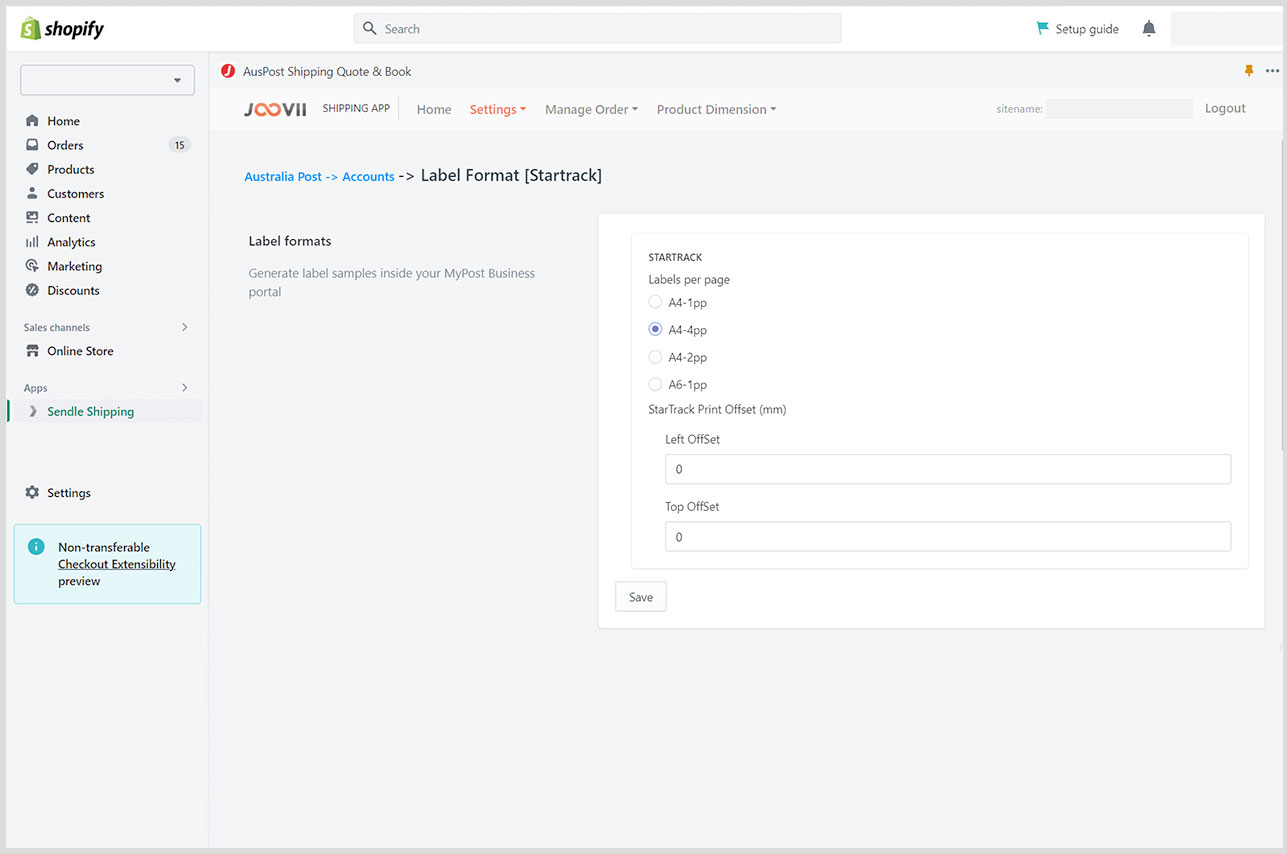Click into the Left OffSet input field
Screen dimensions: 1287x854
(x=947, y=469)
